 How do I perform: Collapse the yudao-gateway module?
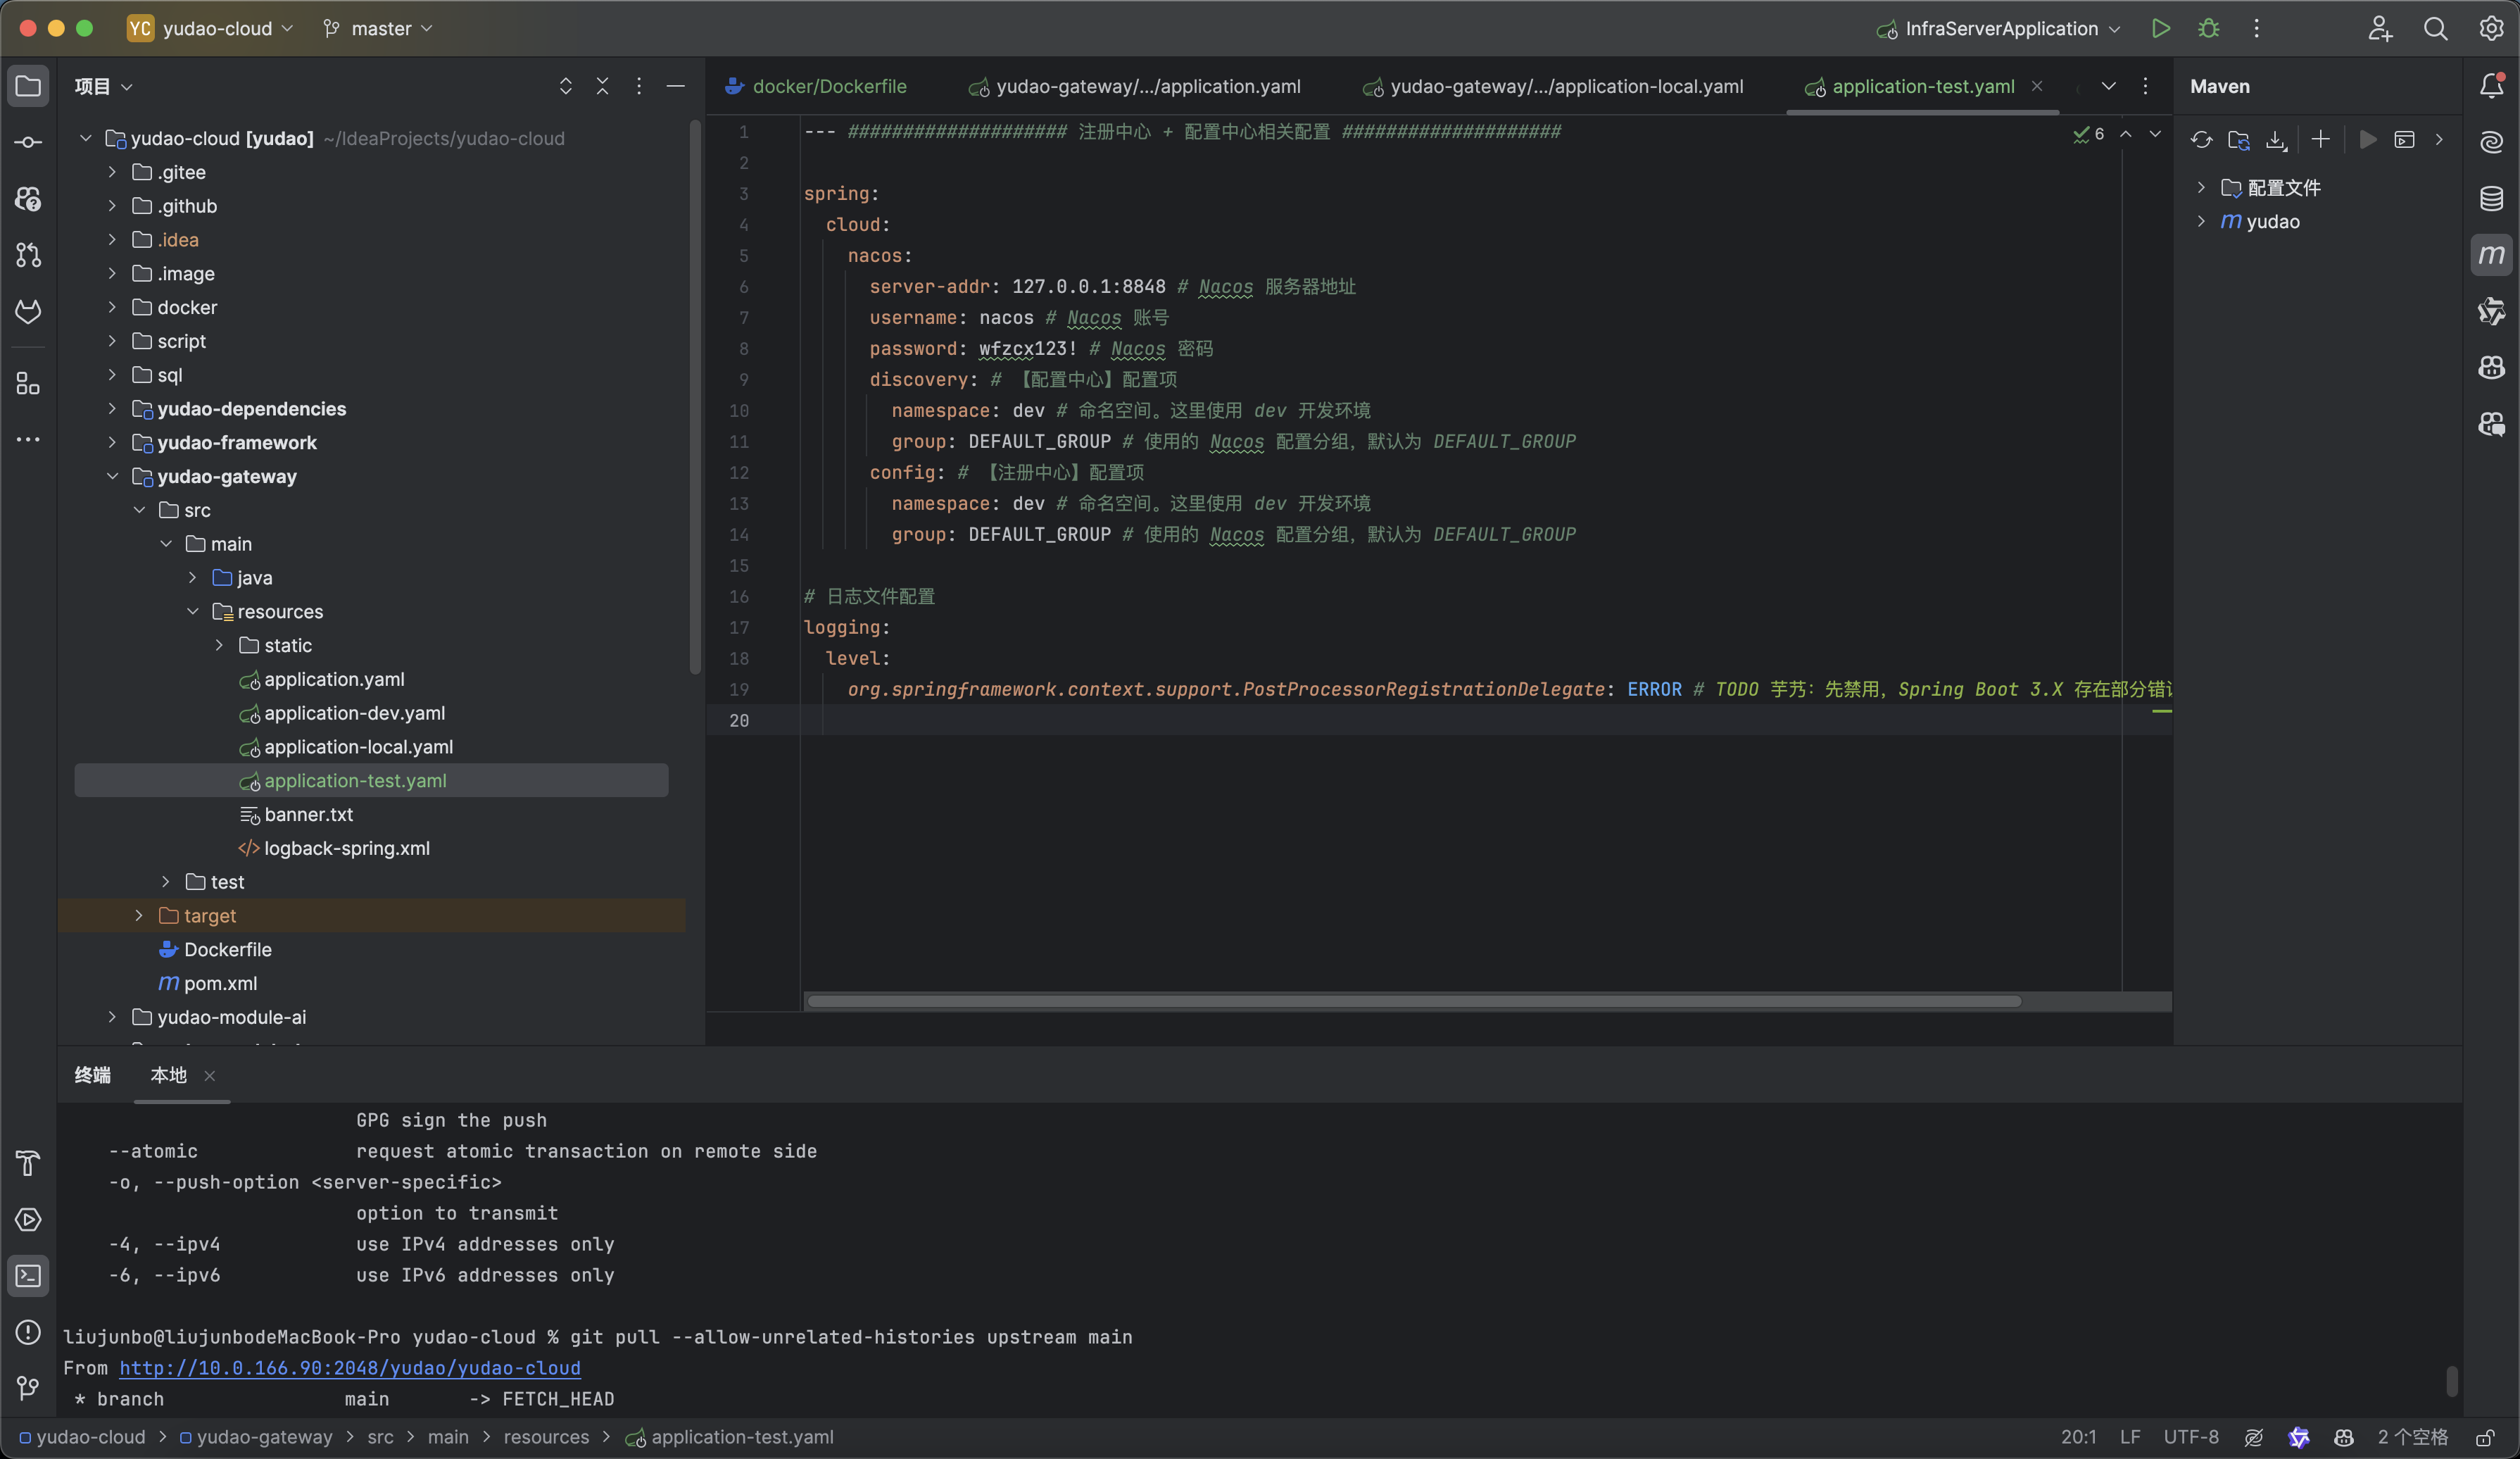pos(112,476)
